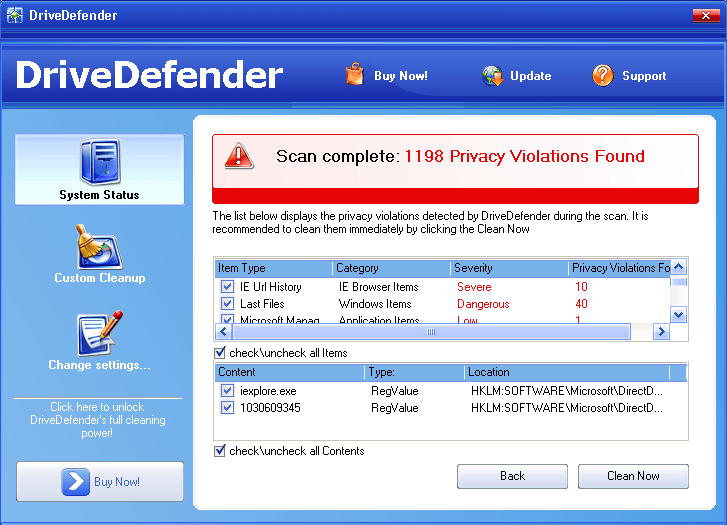Uncheck the iexplore.exe content entry
This screenshot has height=525, width=727.
coord(227,391)
